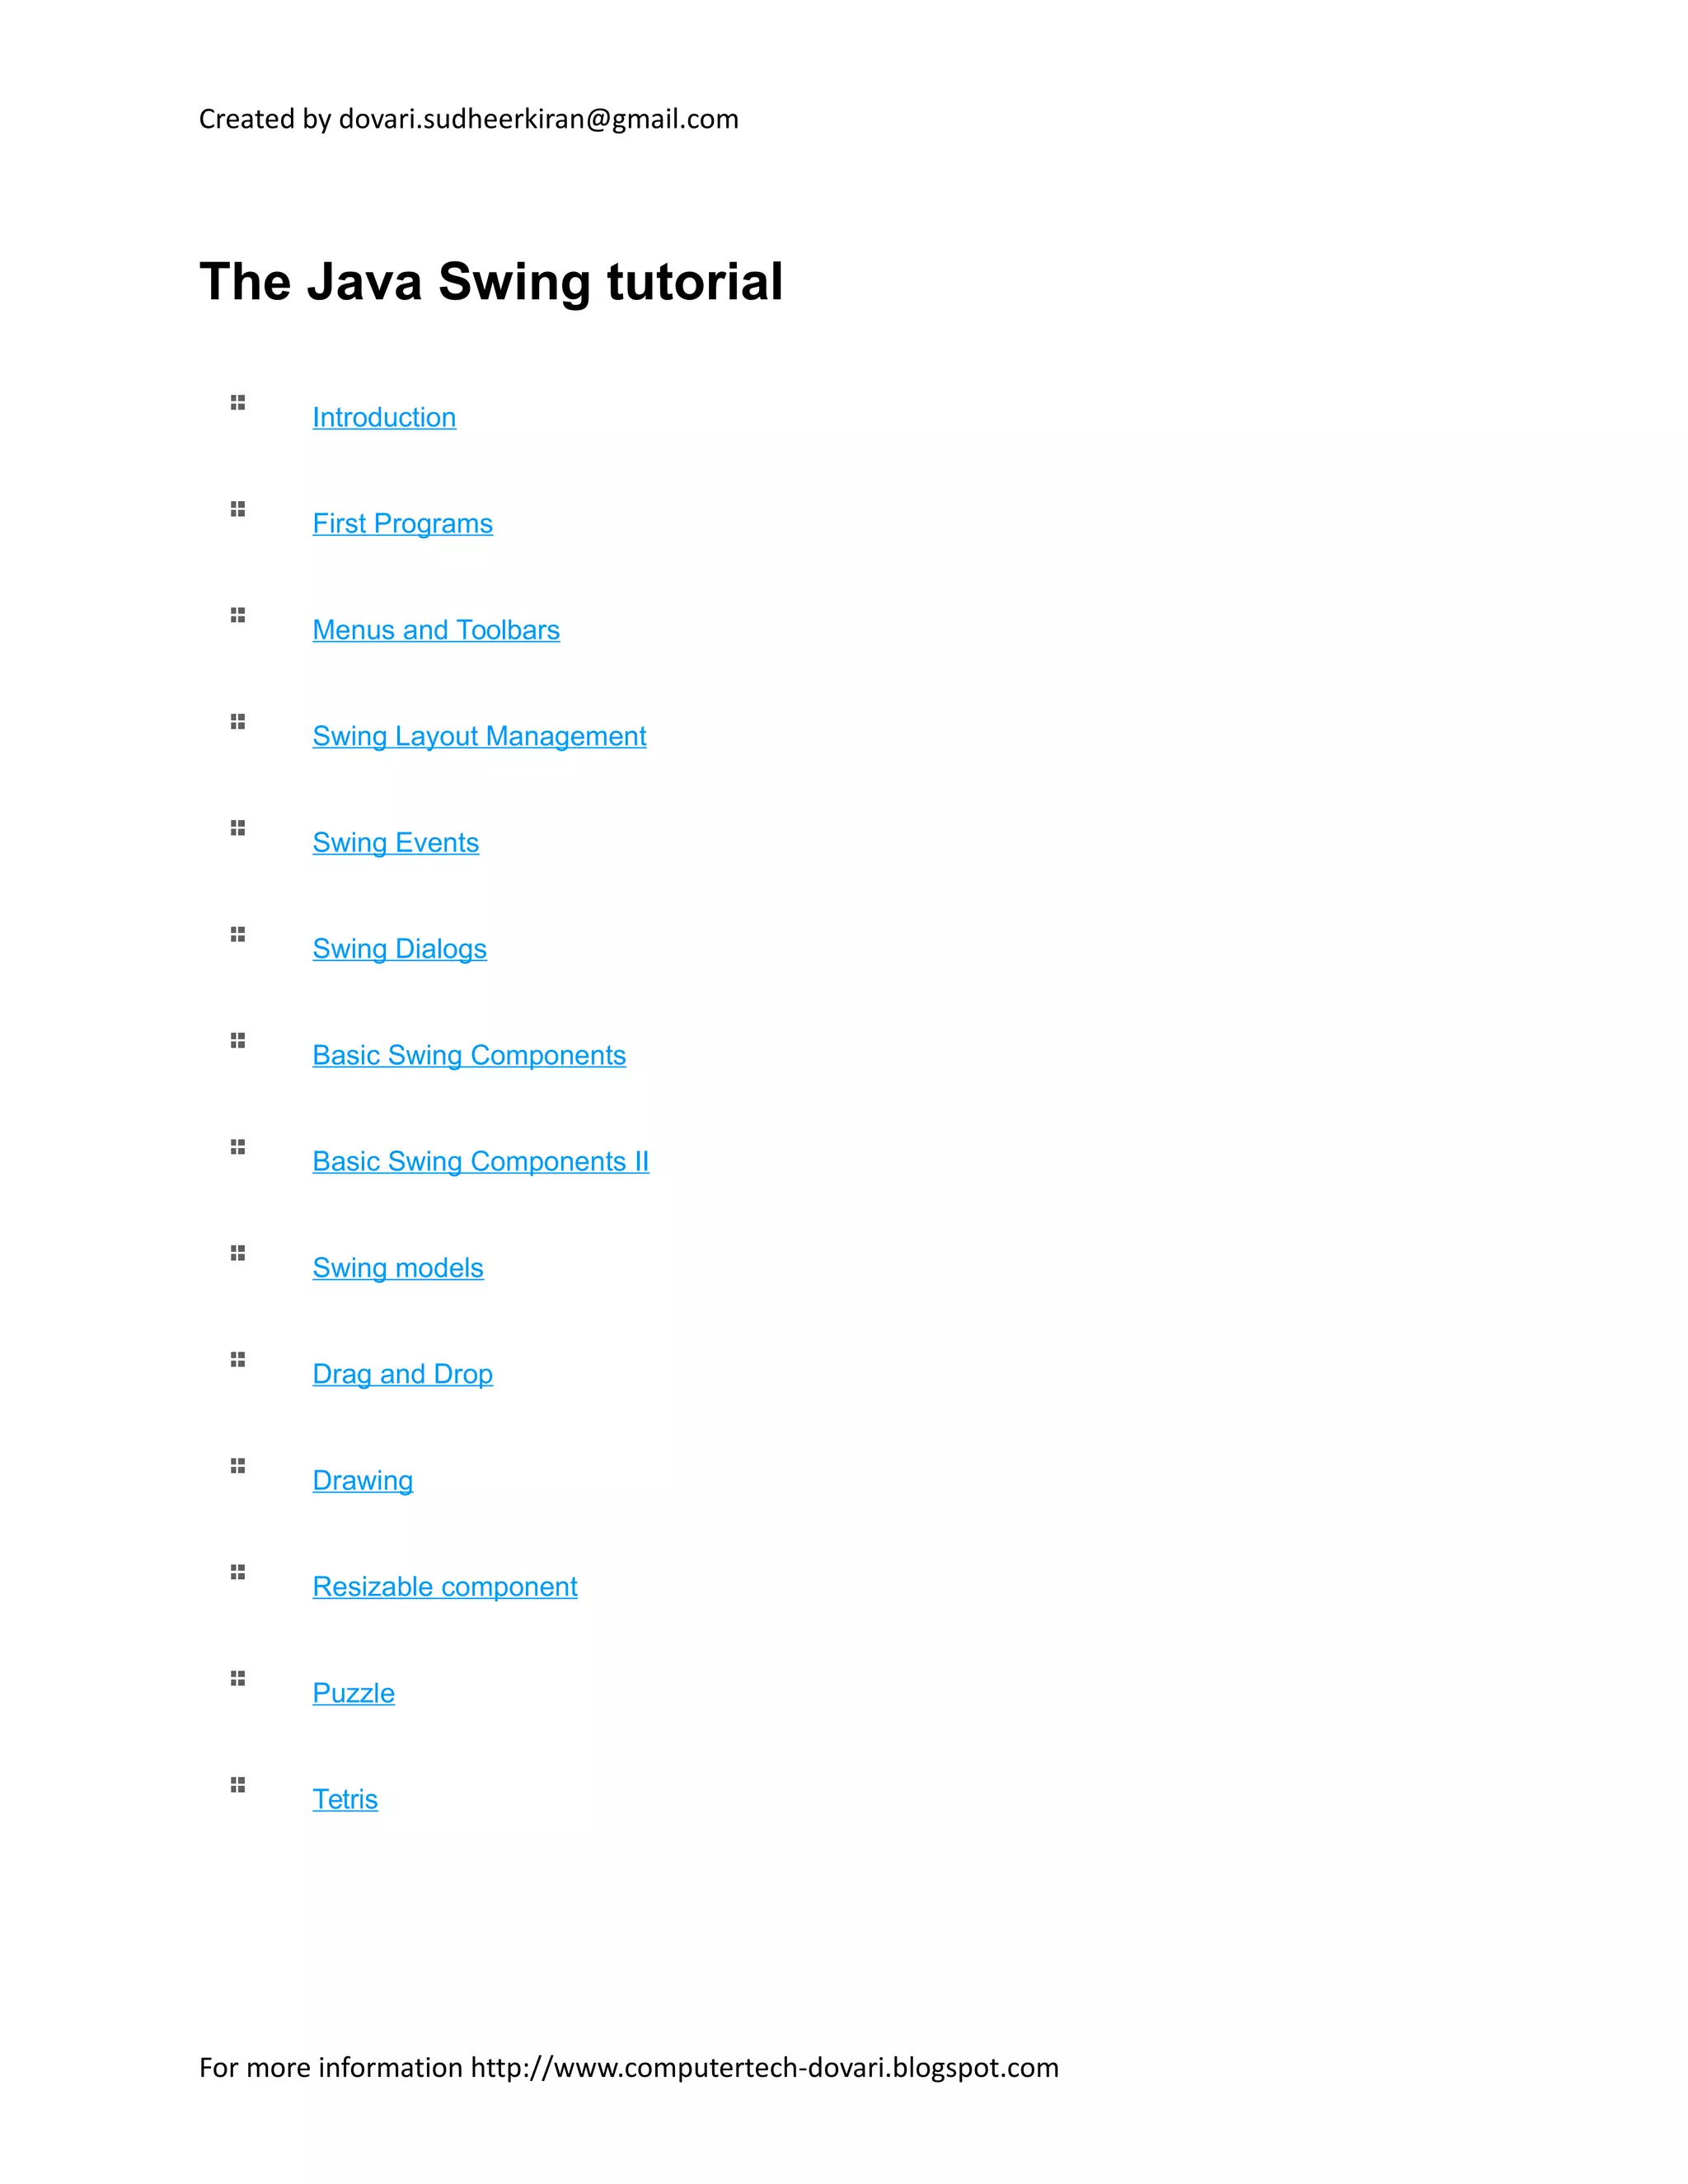Click the bullet icon beside Swing Events
The image size is (1688, 2184).
coord(238,828)
